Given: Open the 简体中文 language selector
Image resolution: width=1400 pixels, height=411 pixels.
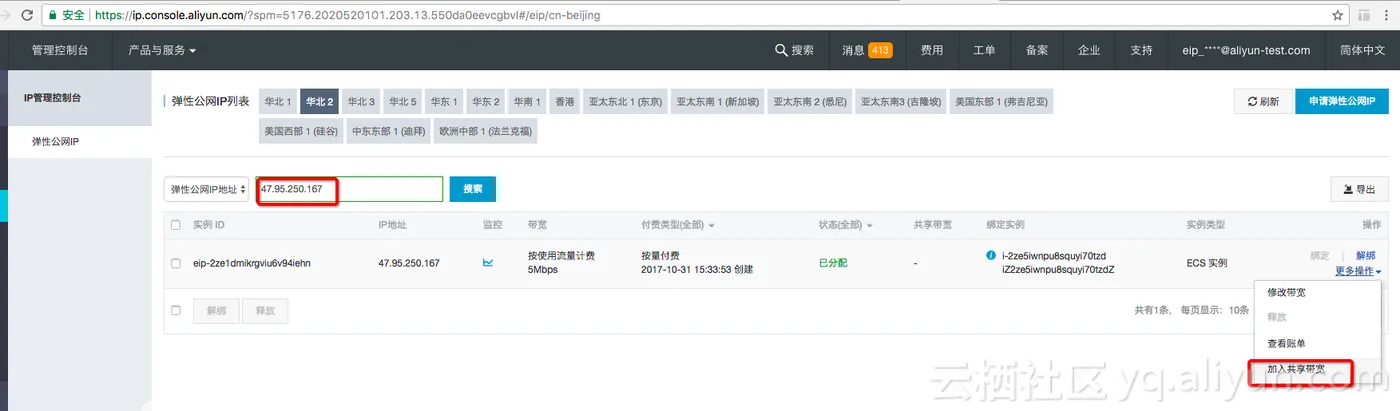Looking at the screenshot, I should [x=1362, y=50].
